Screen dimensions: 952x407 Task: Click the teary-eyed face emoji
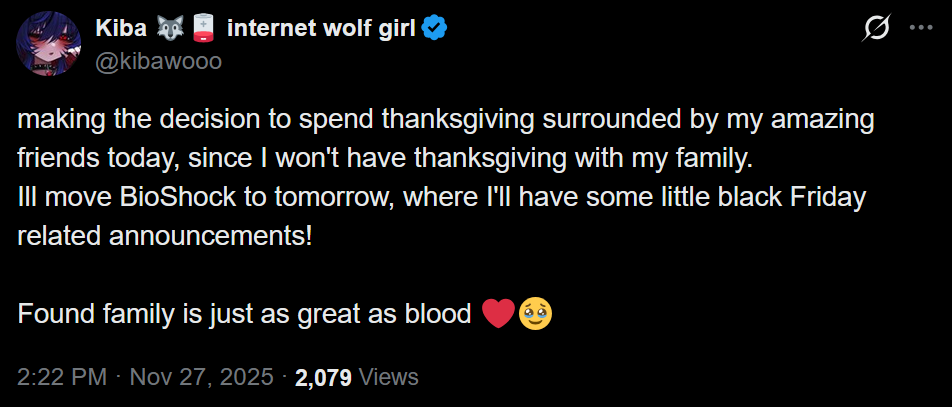(x=535, y=315)
